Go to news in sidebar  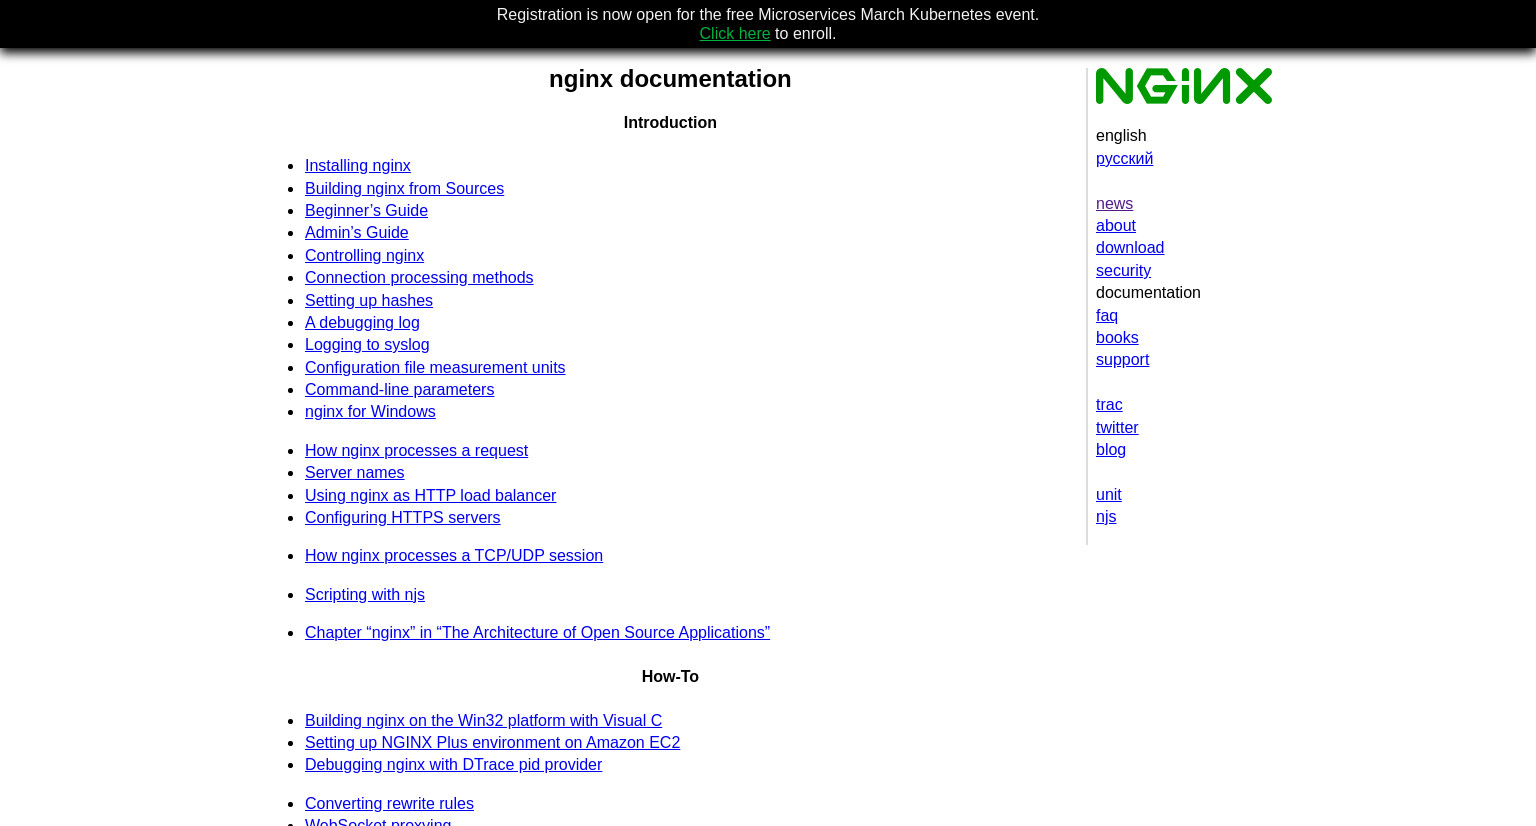click(1114, 204)
